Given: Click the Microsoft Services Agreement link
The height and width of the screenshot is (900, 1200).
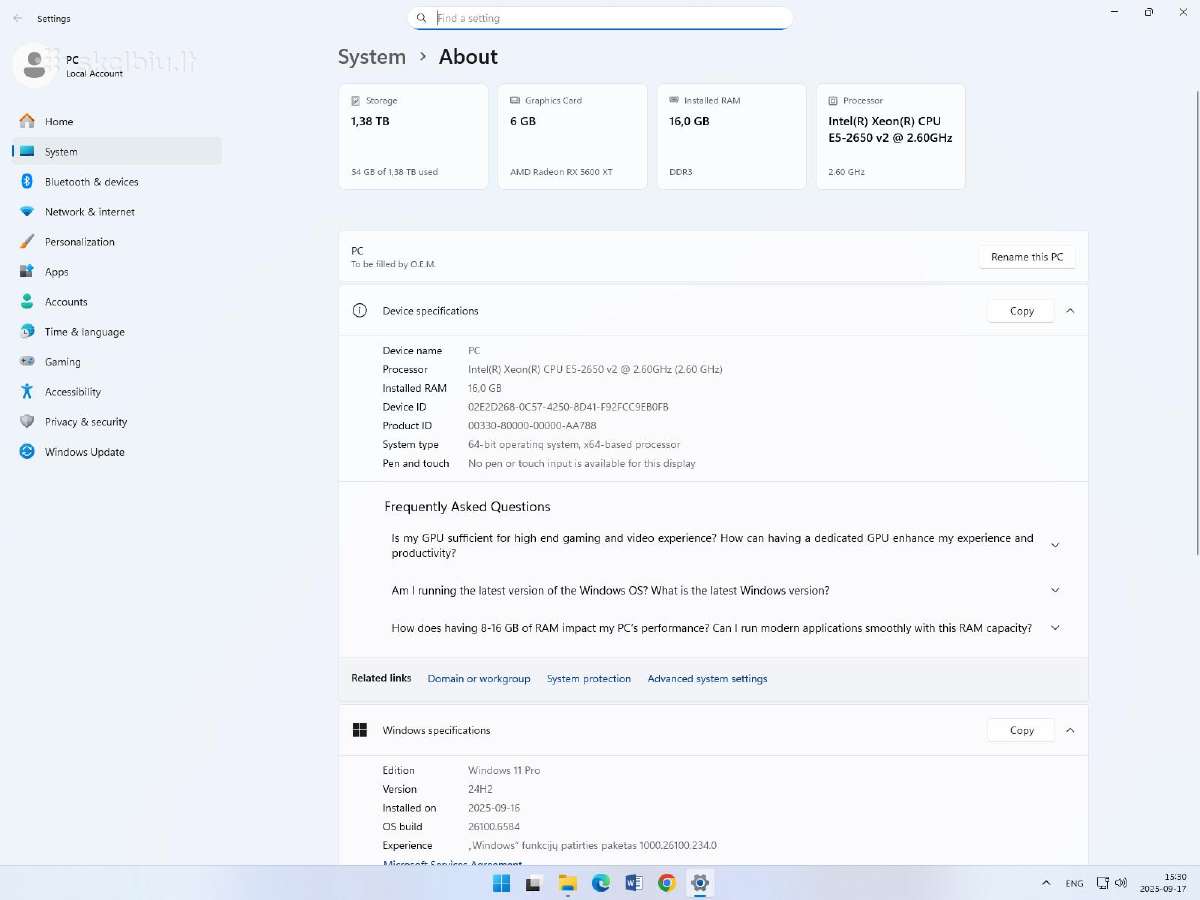Looking at the screenshot, I should [453, 863].
